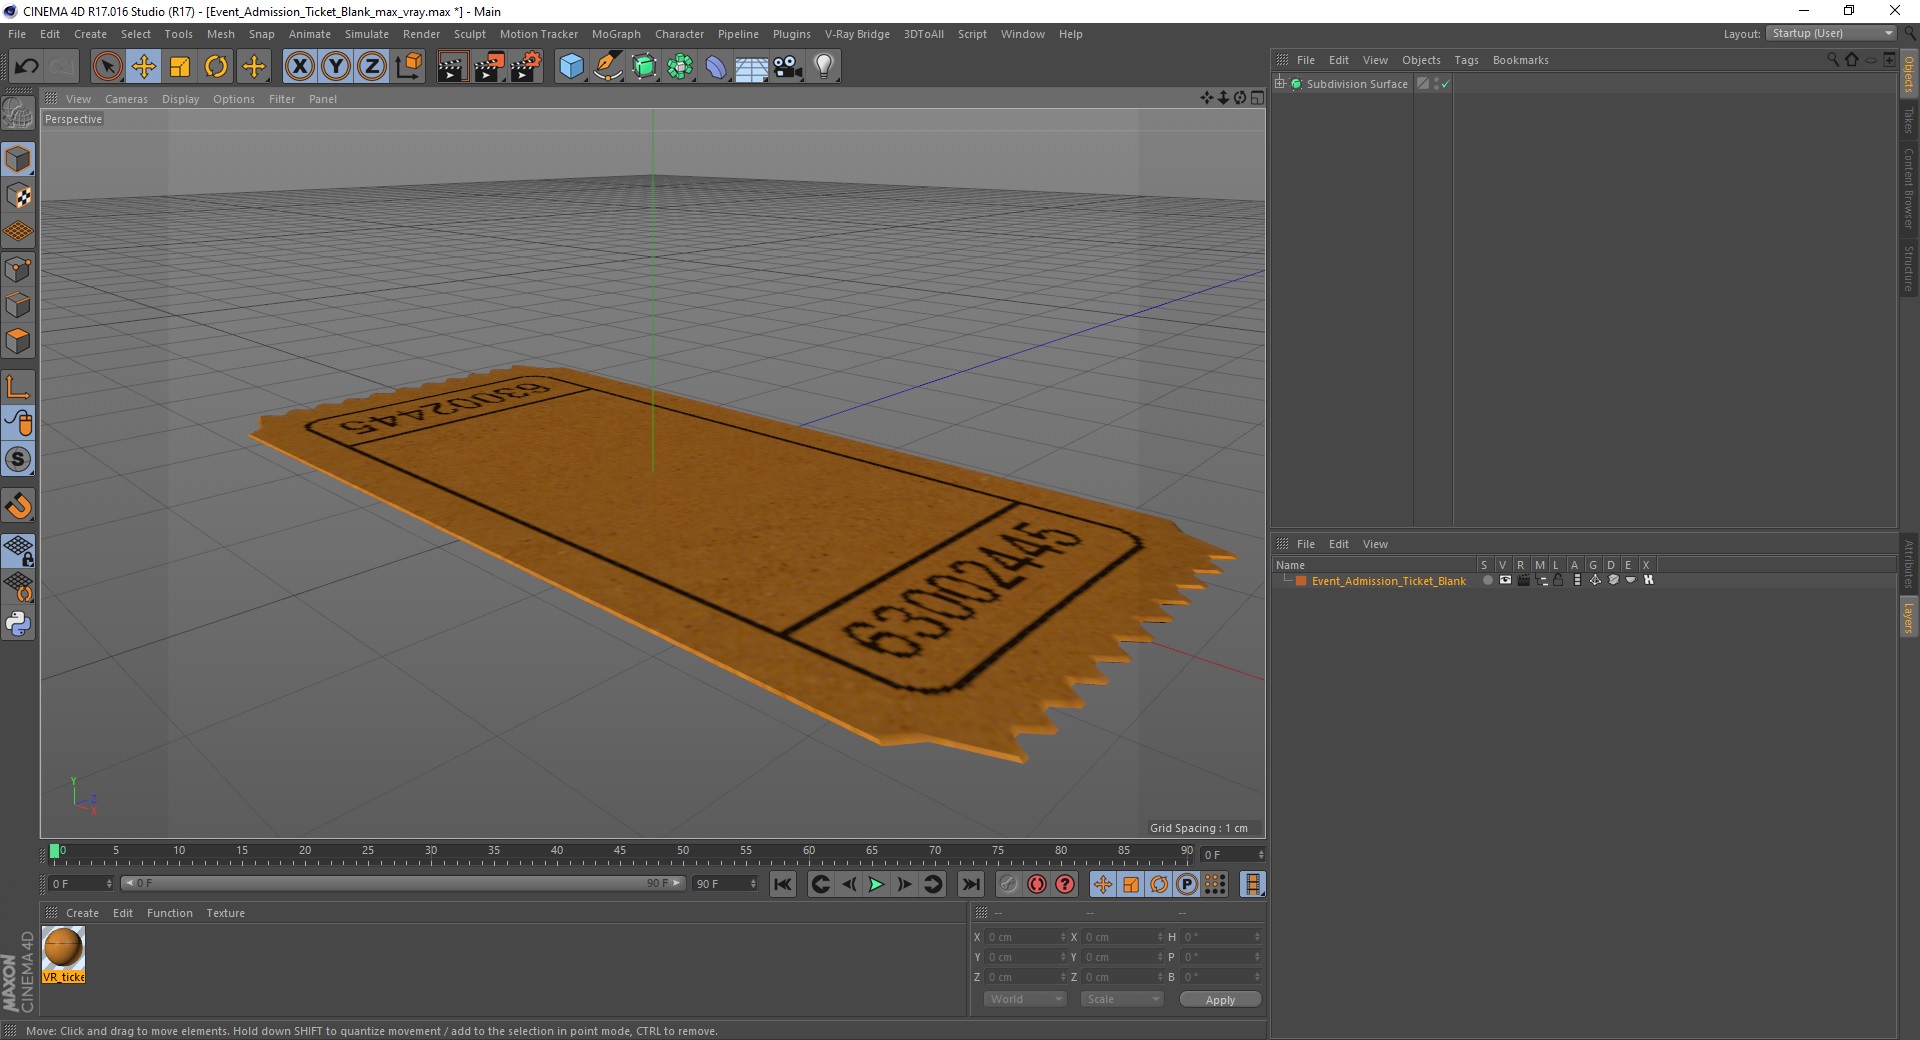
Task: Toggle coordinate system icon
Action: (408, 67)
